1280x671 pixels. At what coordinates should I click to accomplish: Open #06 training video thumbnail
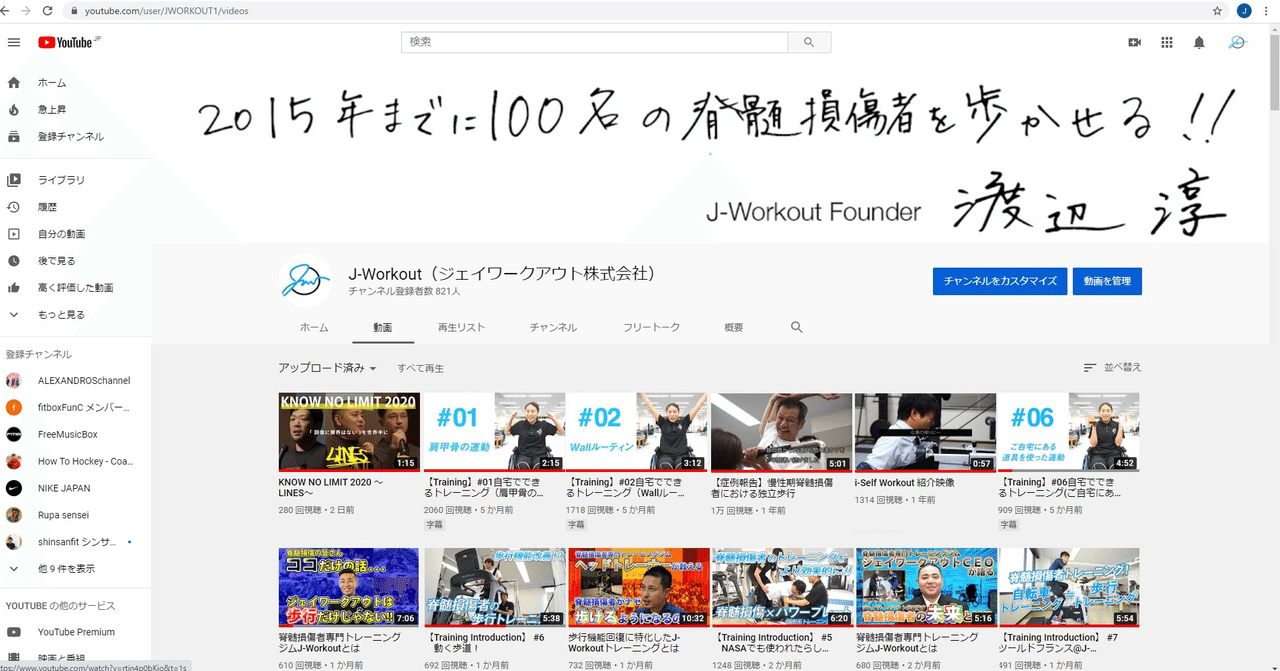[x=1071, y=432]
